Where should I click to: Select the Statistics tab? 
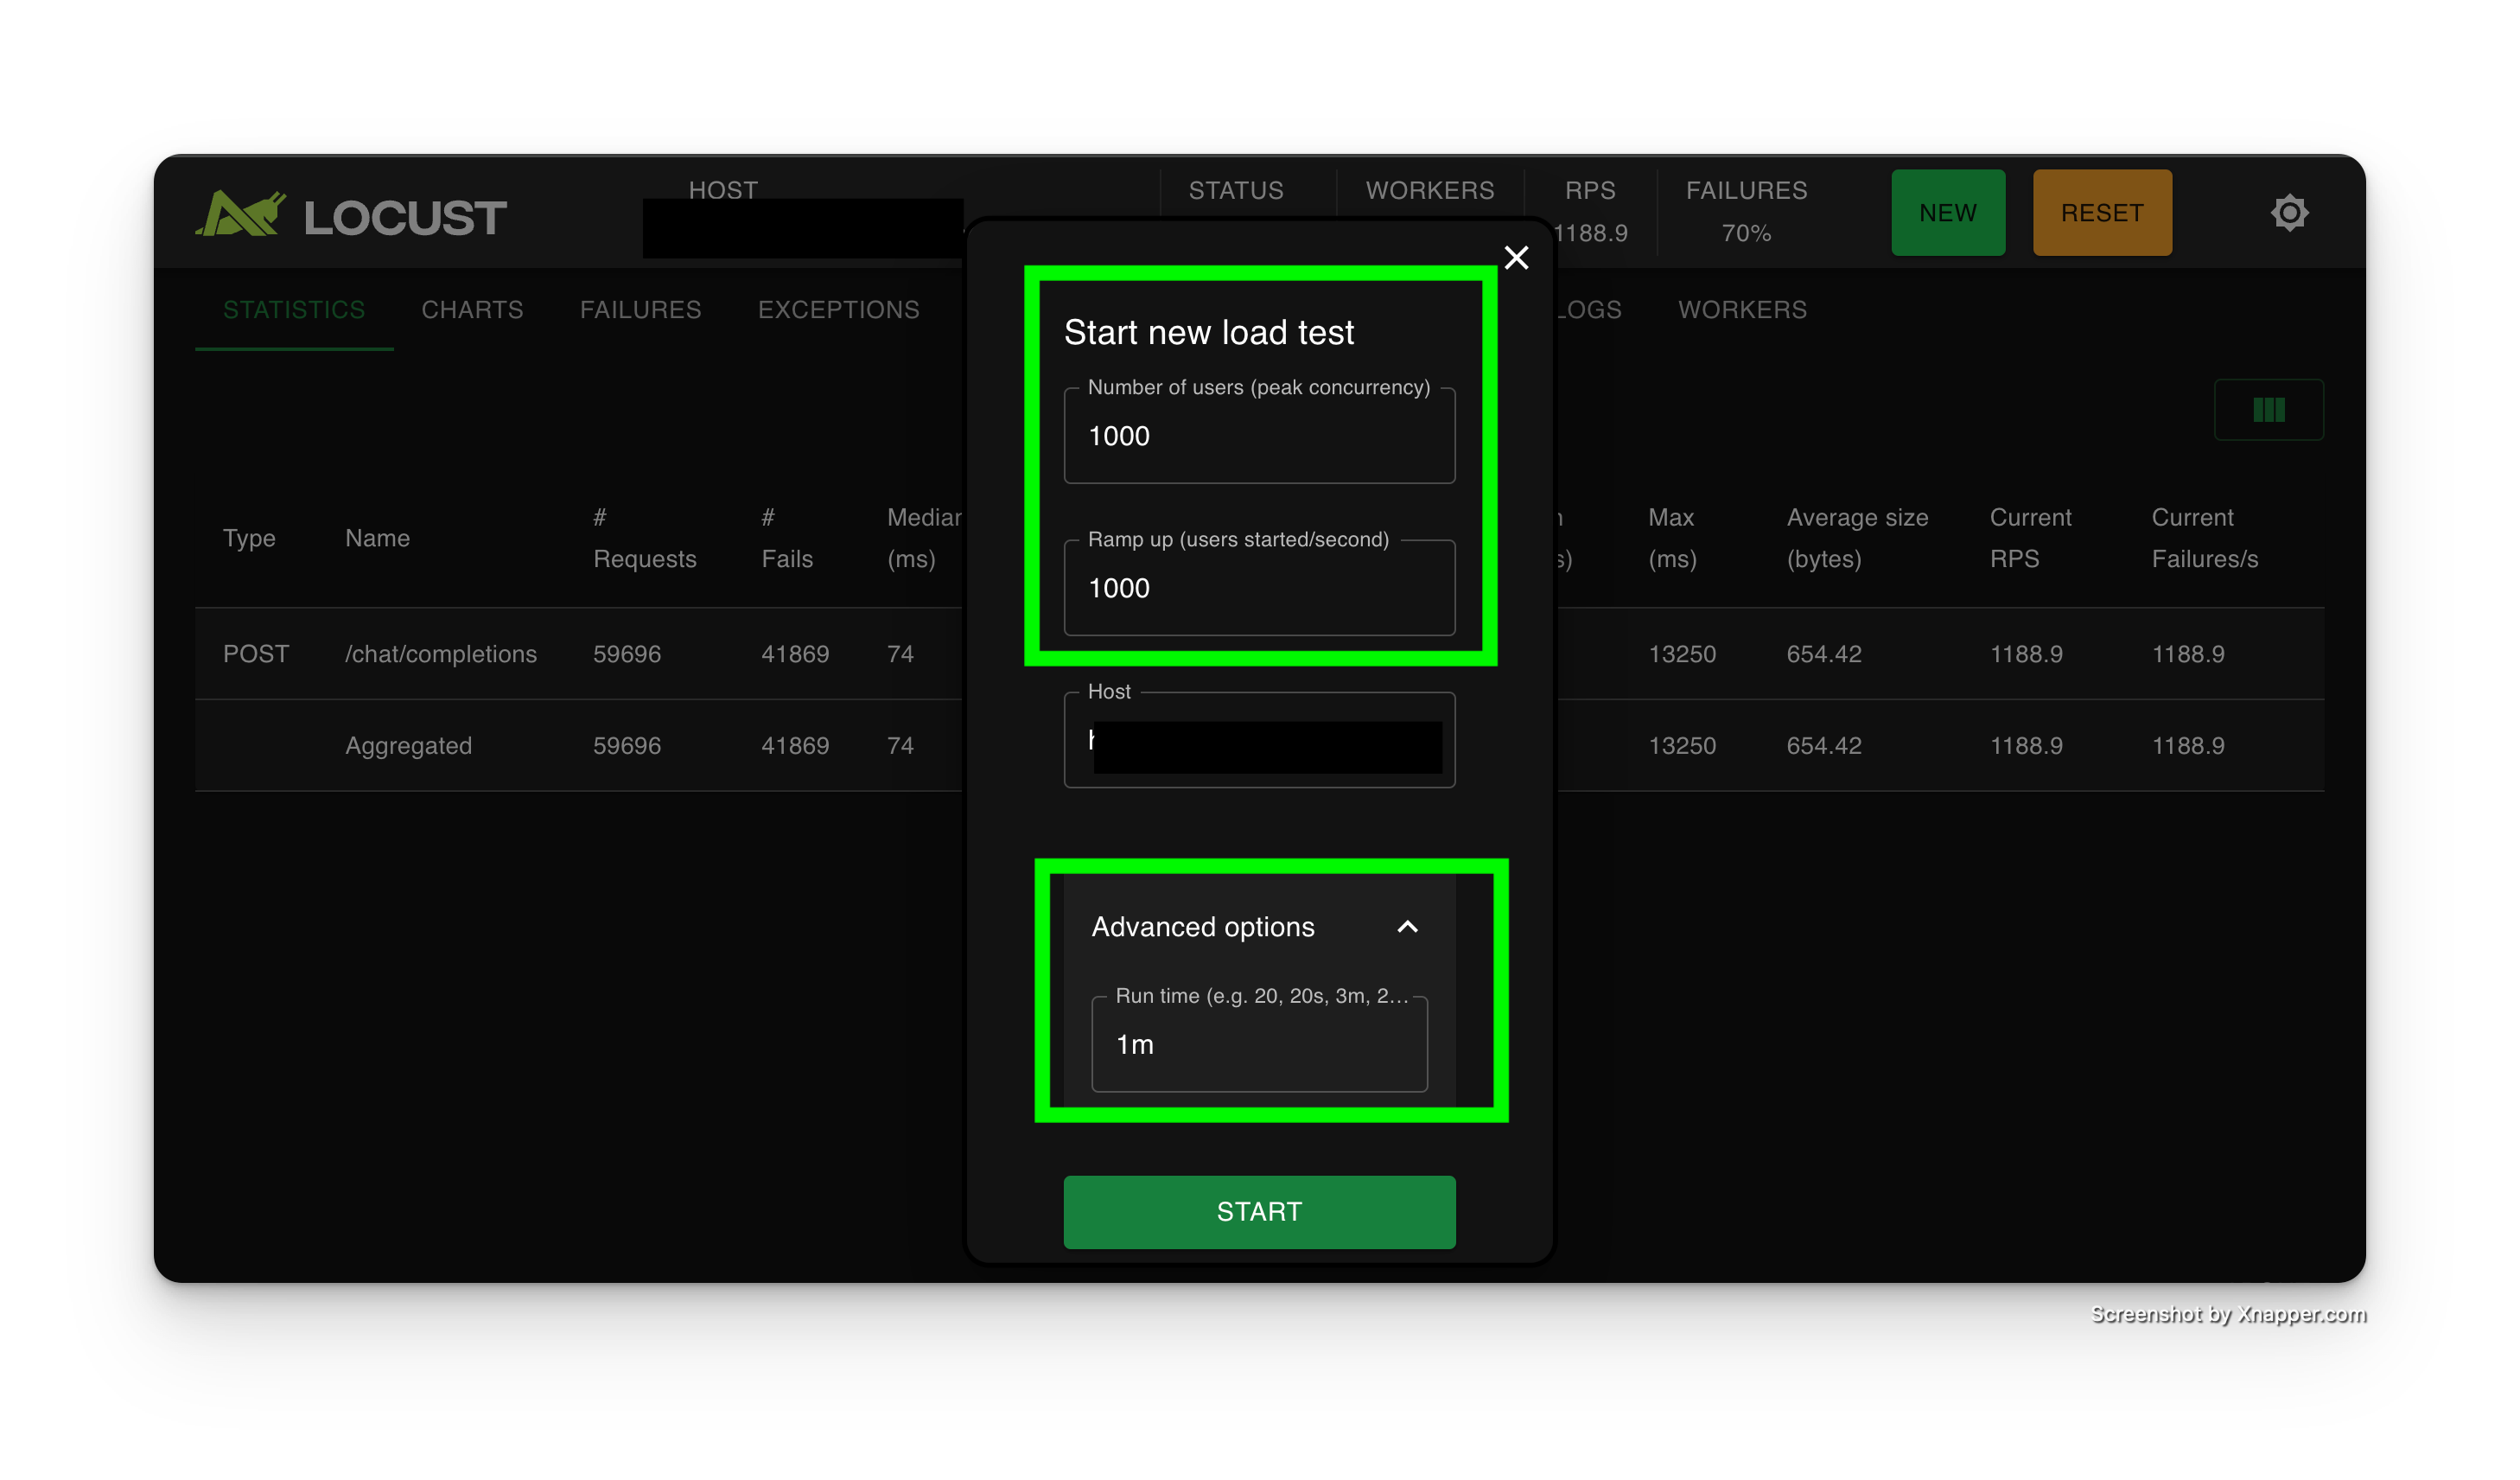(x=294, y=310)
